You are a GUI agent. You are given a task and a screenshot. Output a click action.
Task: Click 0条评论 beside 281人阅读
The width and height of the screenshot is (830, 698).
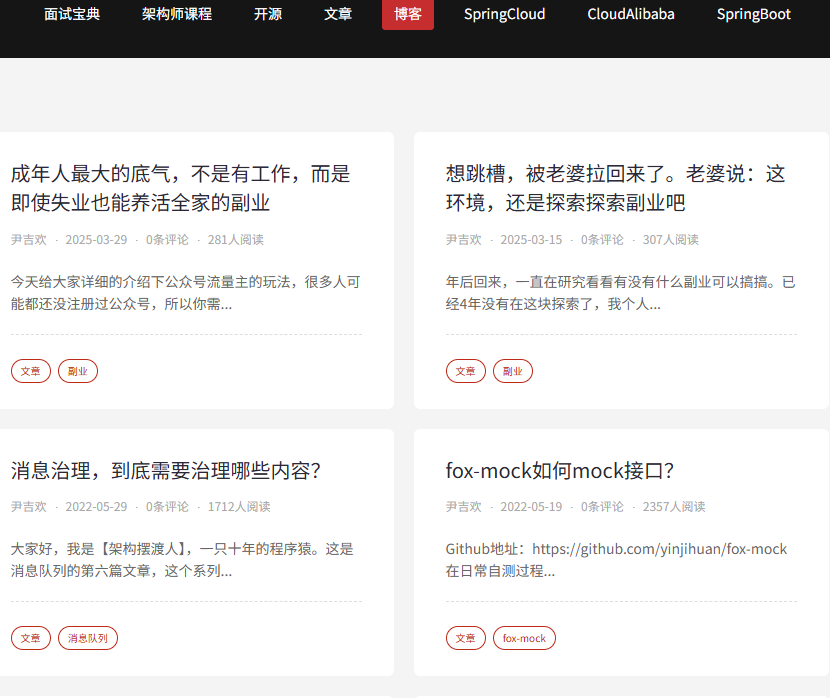pyautogui.click(x=167, y=240)
